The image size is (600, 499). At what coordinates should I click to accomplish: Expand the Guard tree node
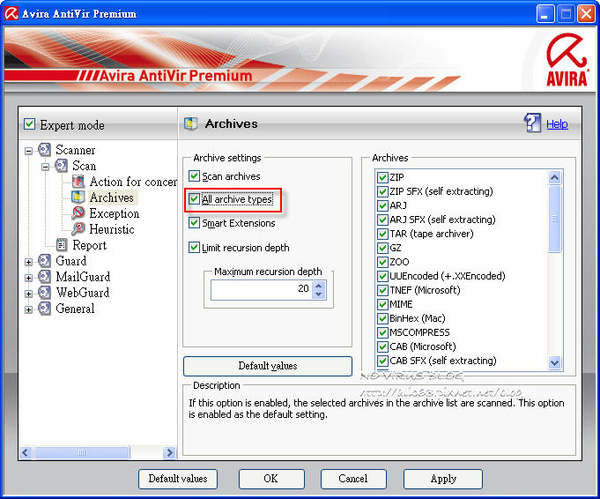[28, 262]
